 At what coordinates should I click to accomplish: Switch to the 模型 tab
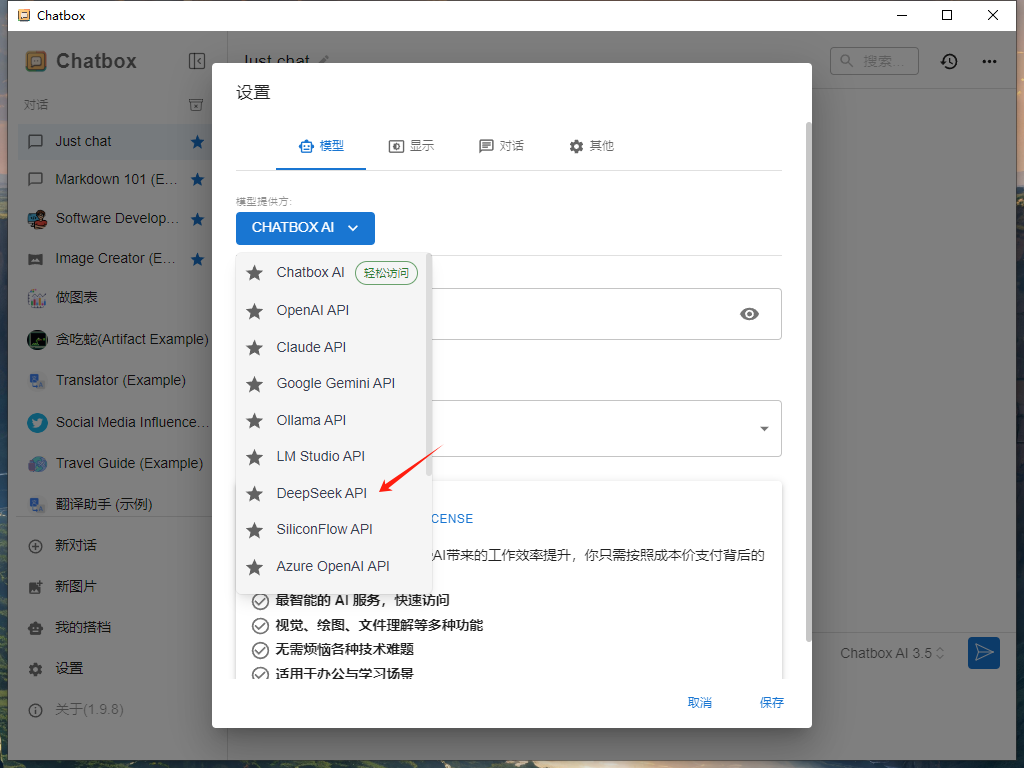[321, 146]
